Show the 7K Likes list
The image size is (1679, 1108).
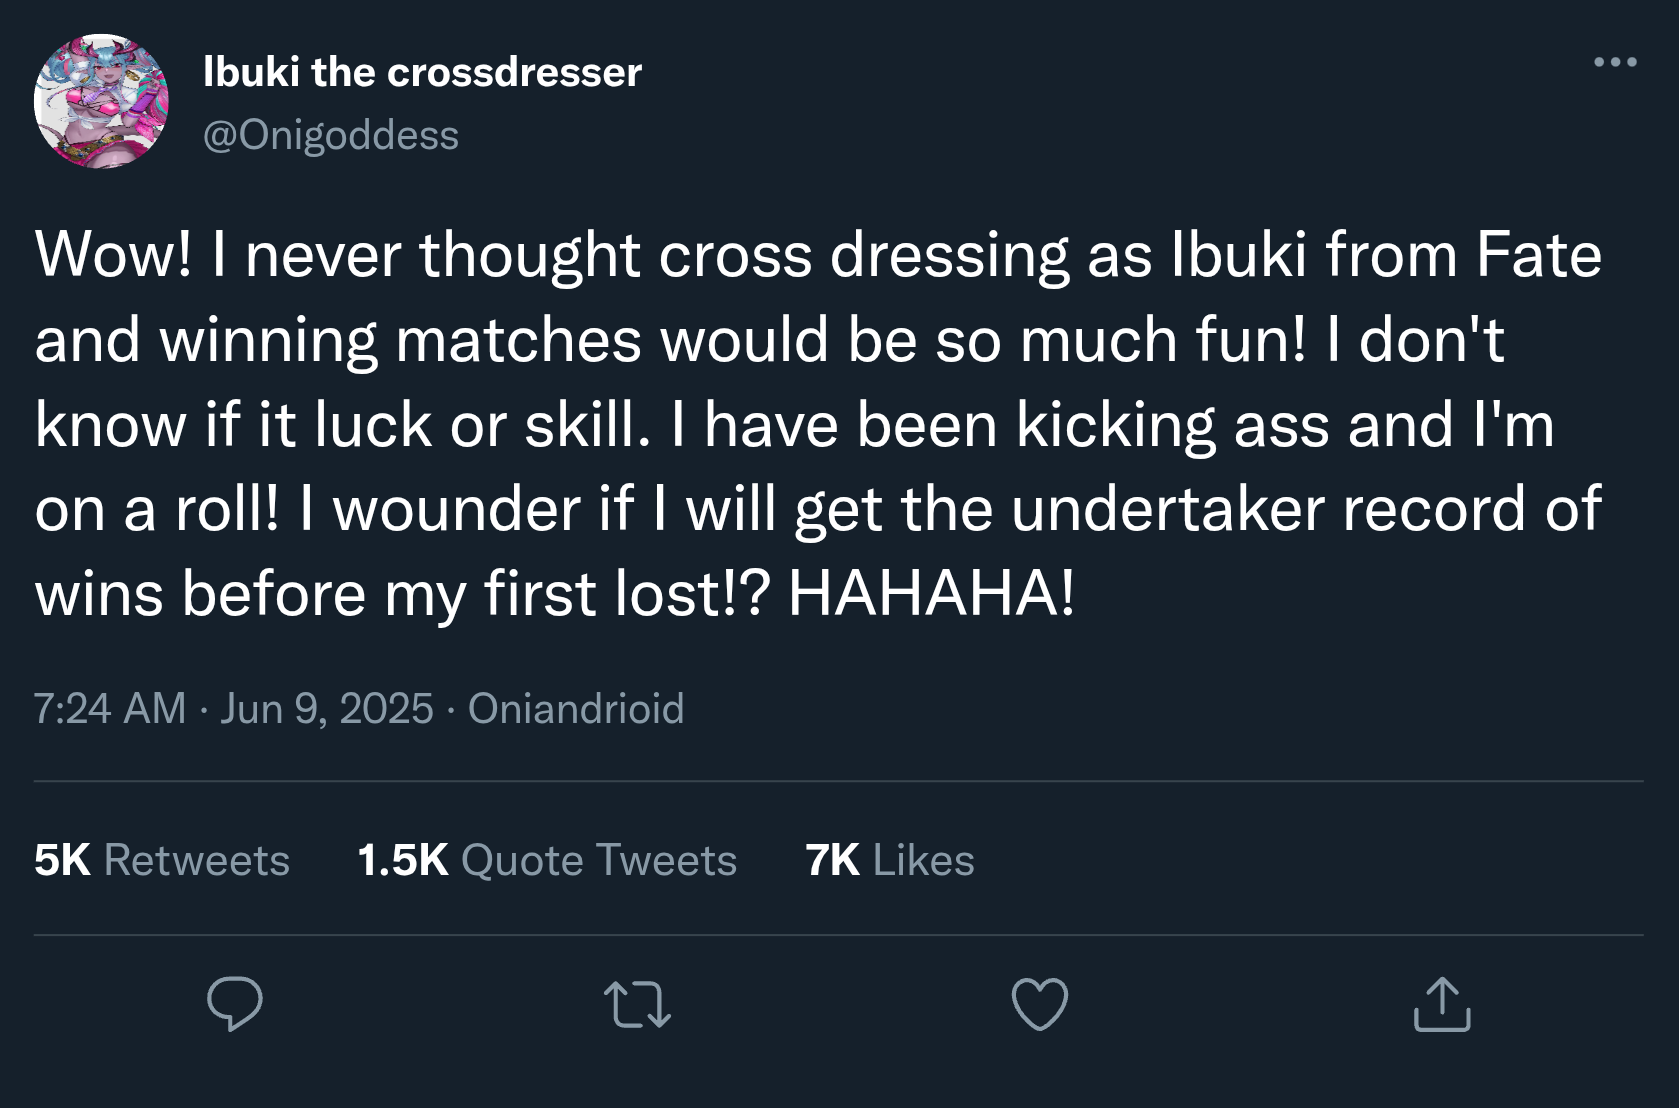[890, 860]
